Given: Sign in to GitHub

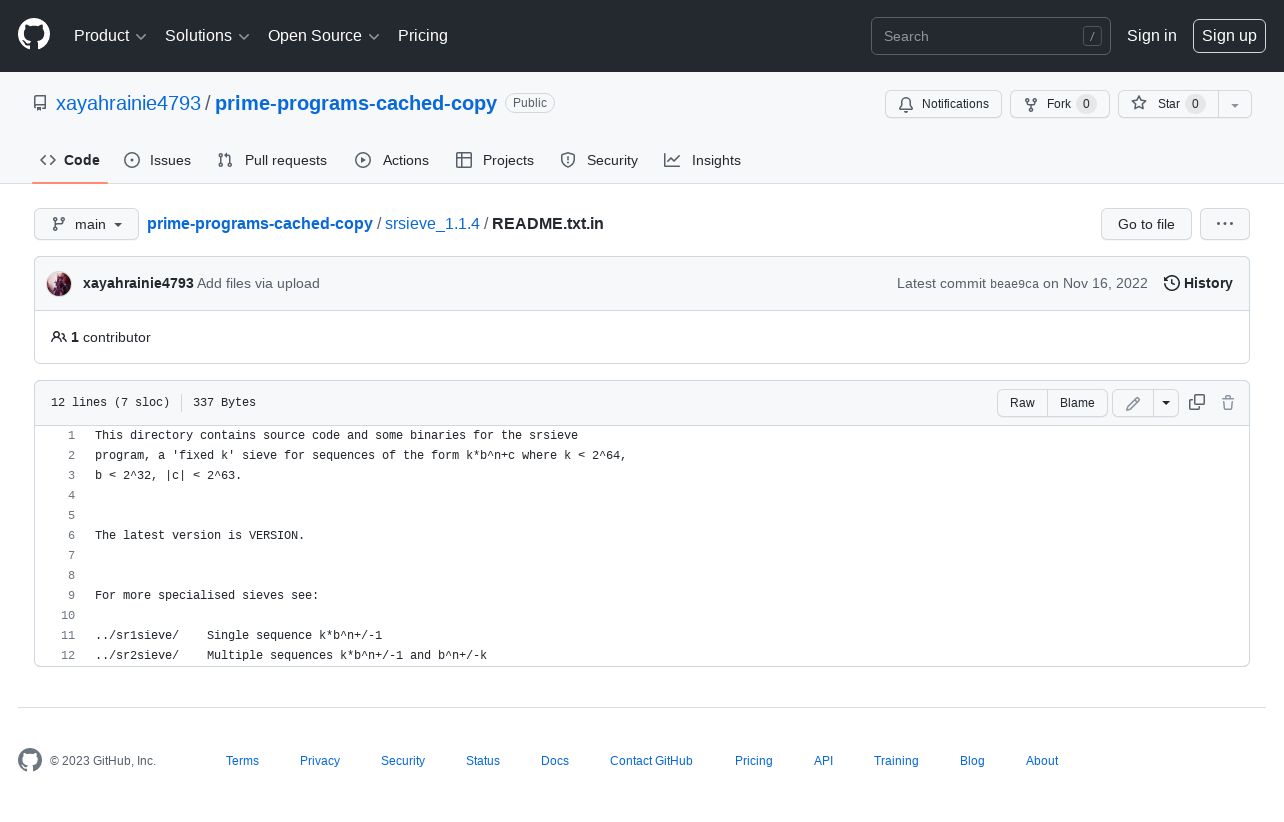Looking at the screenshot, I should point(1152,36).
